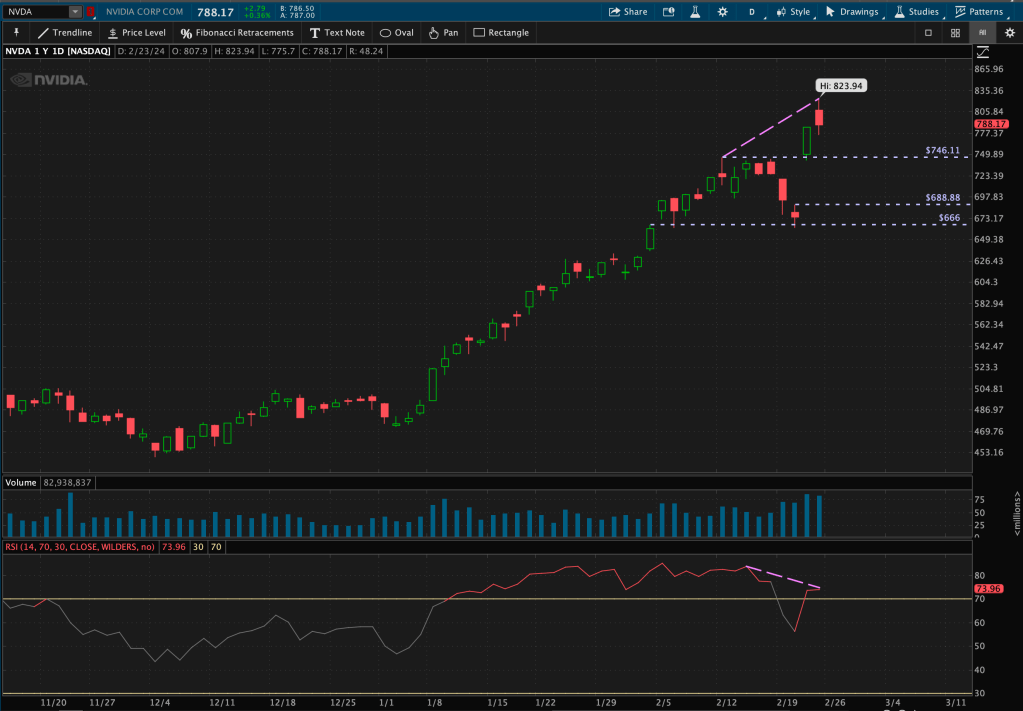Switch to four-chart grid layout
The height and width of the screenshot is (711, 1023).
coord(955,32)
